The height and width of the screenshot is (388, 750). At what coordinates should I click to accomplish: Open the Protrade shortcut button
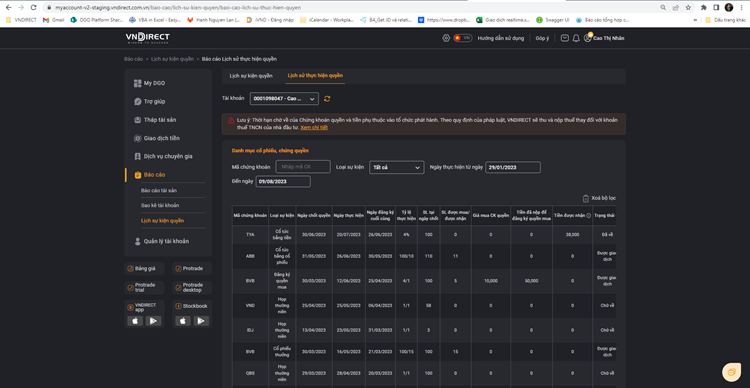(x=192, y=268)
